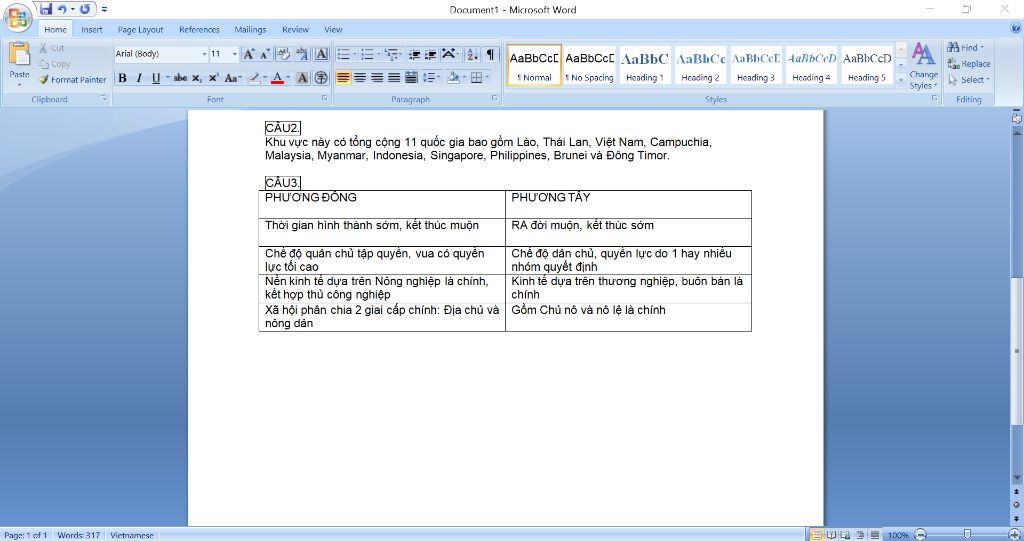Open the Review tab
Screen dimensions: 1024x541
pos(295,29)
